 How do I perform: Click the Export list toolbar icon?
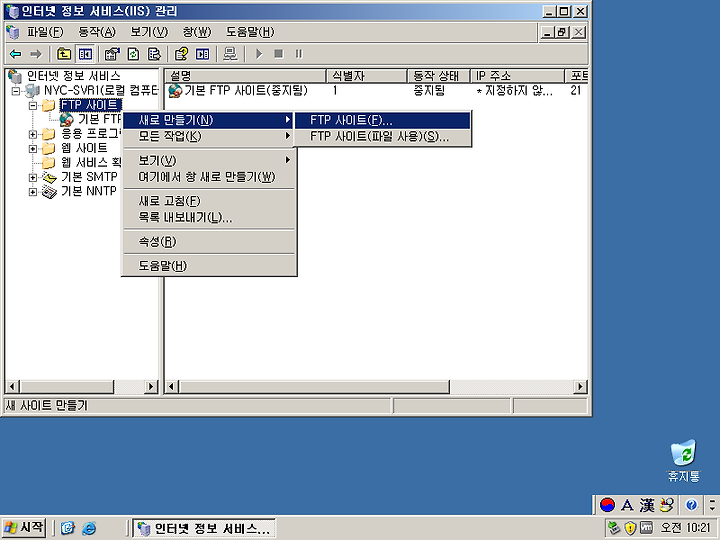(x=154, y=54)
